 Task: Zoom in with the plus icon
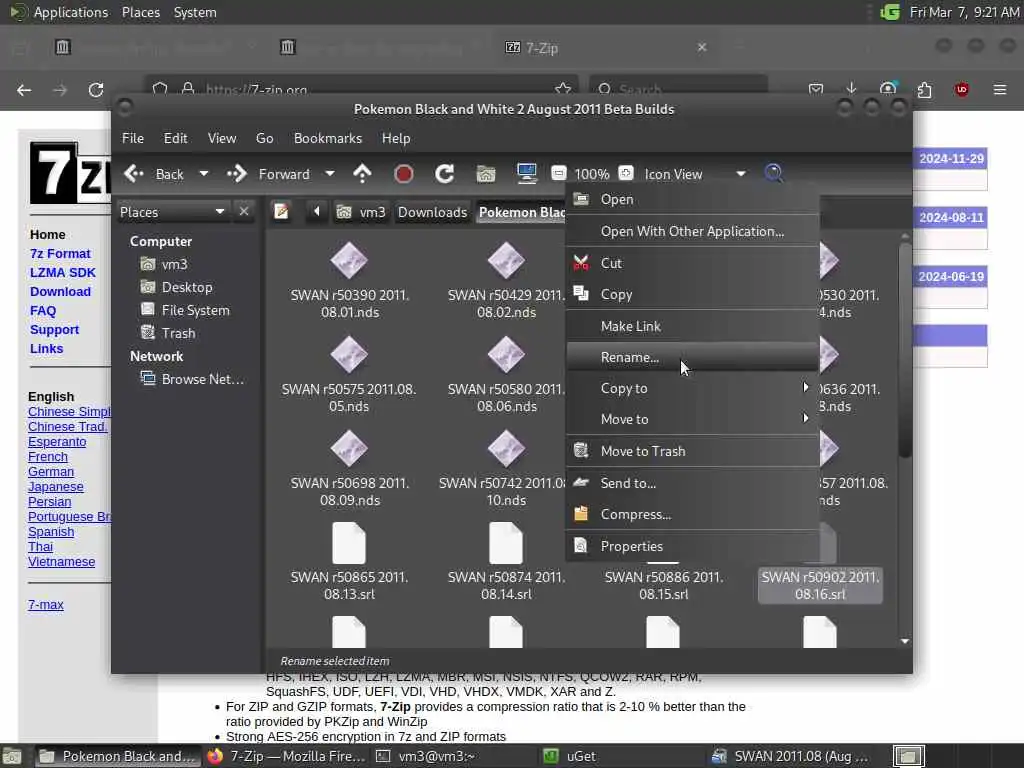pos(626,173)
